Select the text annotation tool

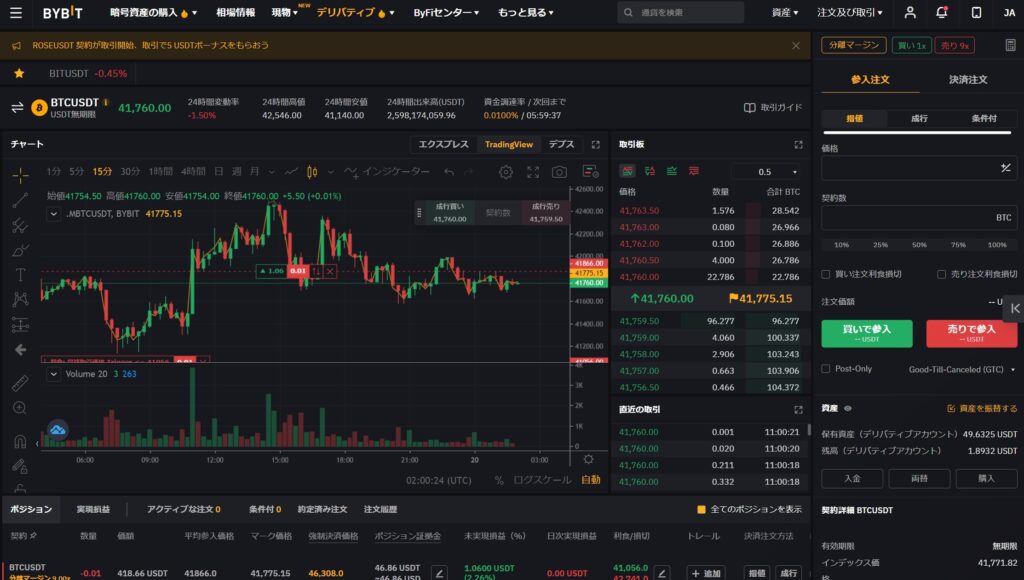pyautogui.click(x=20, y=275)
